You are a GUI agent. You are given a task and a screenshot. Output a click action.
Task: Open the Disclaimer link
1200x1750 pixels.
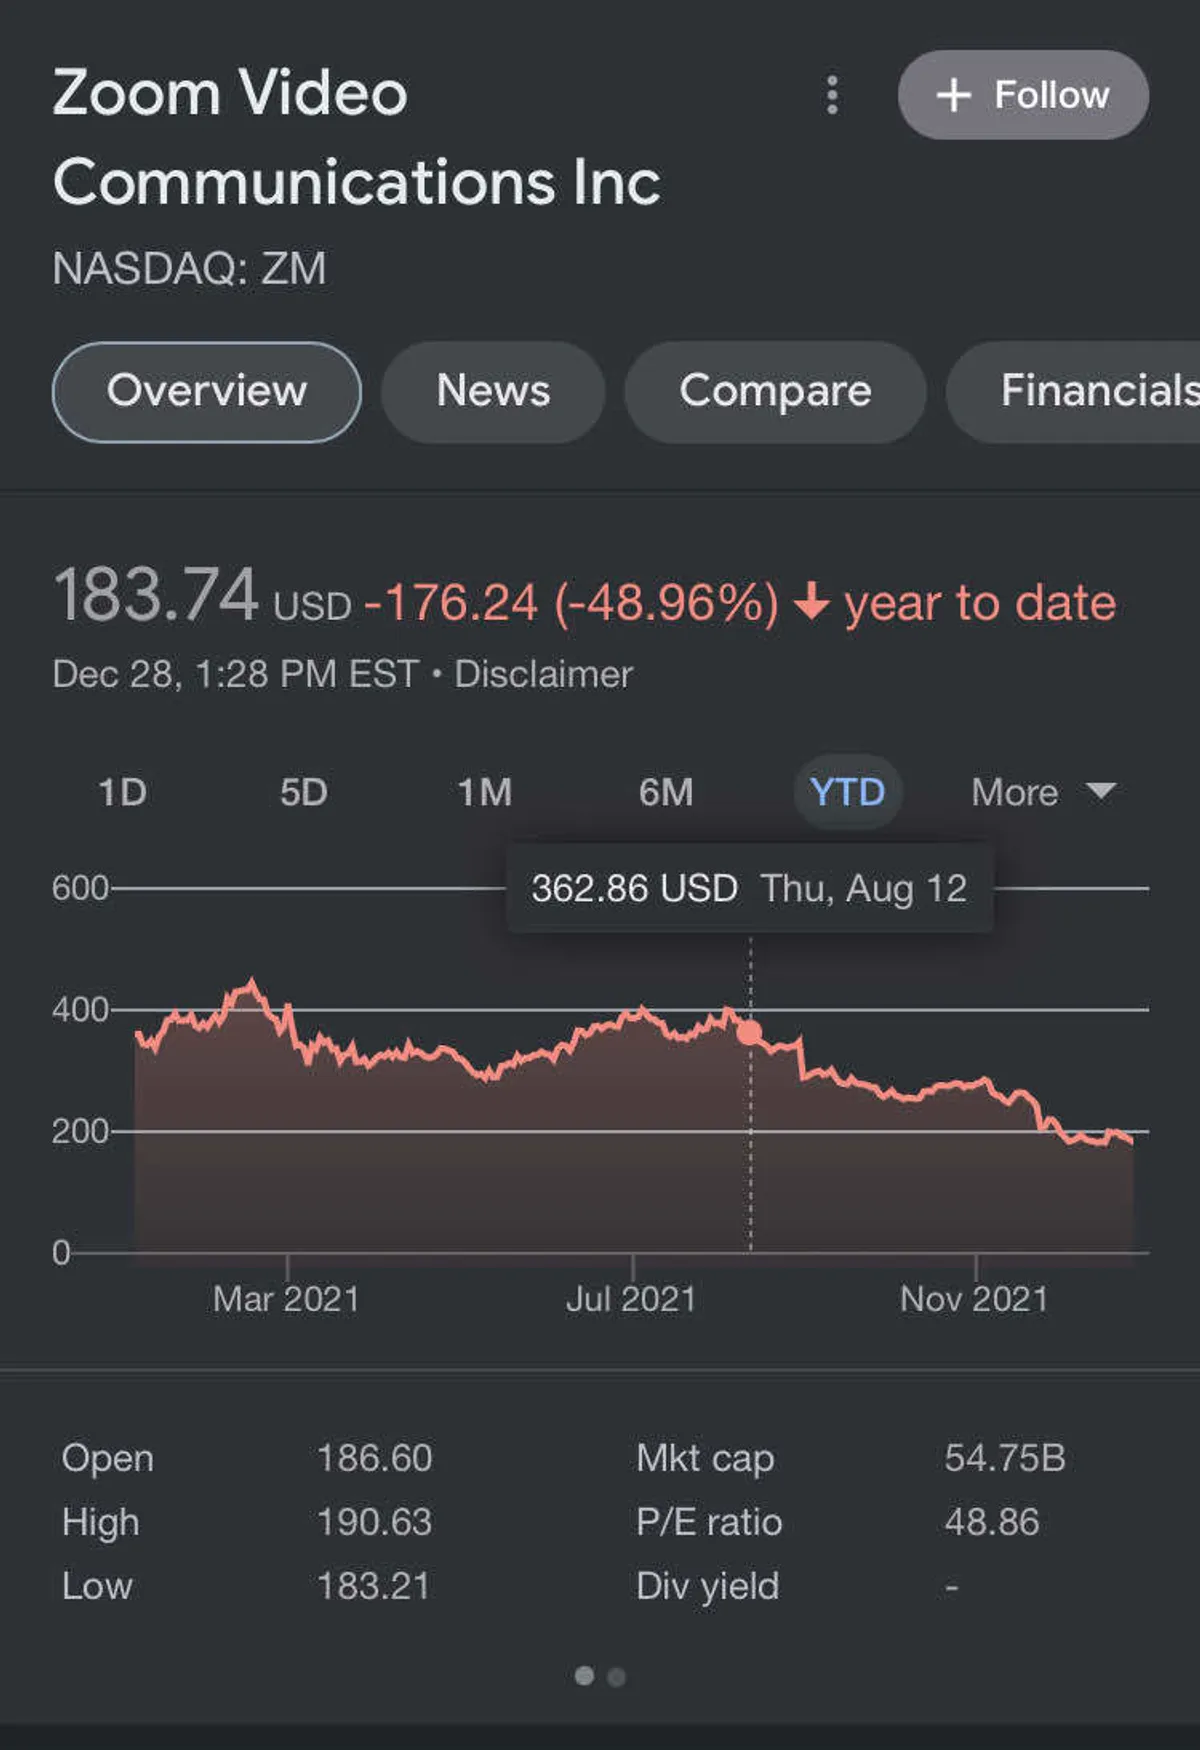(543, 674)
